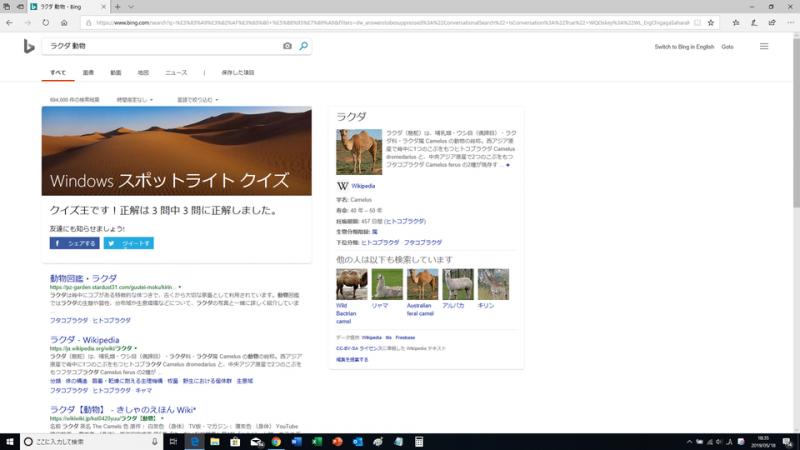The height and width of the screenshot is (450, 800).
Task: Click the camel photo in knowledge panel
Action: [x=359, y=152]
